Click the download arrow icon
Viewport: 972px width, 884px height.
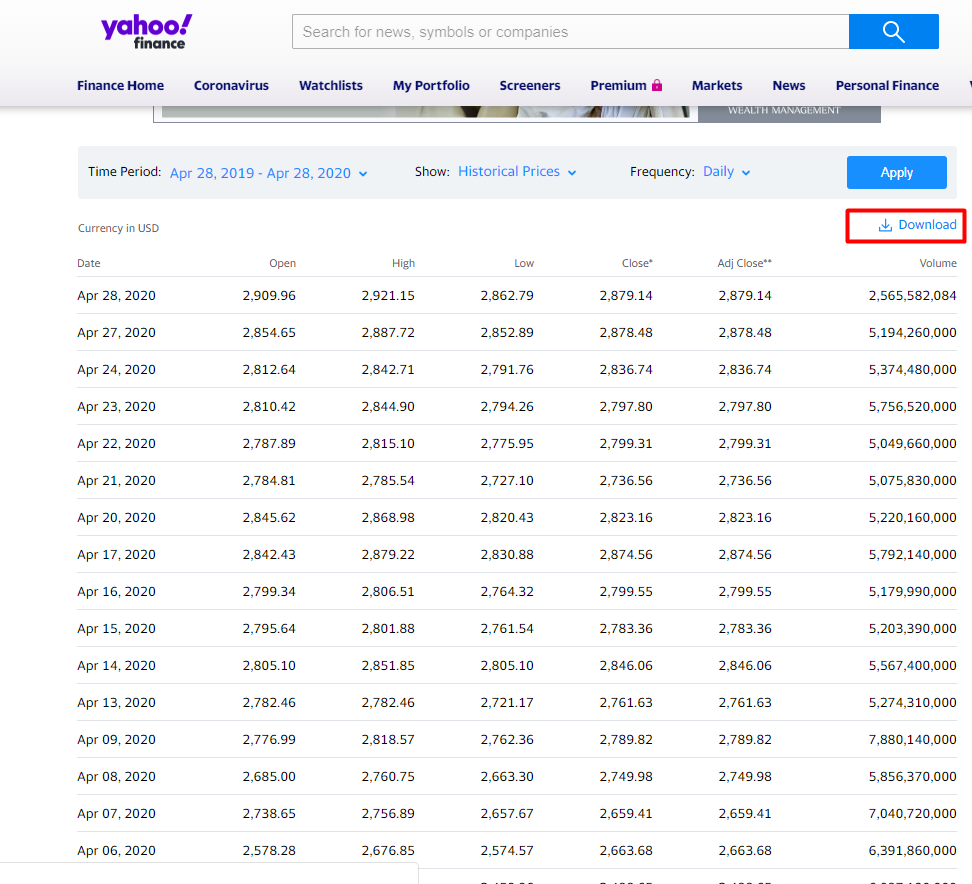point(885,225)
